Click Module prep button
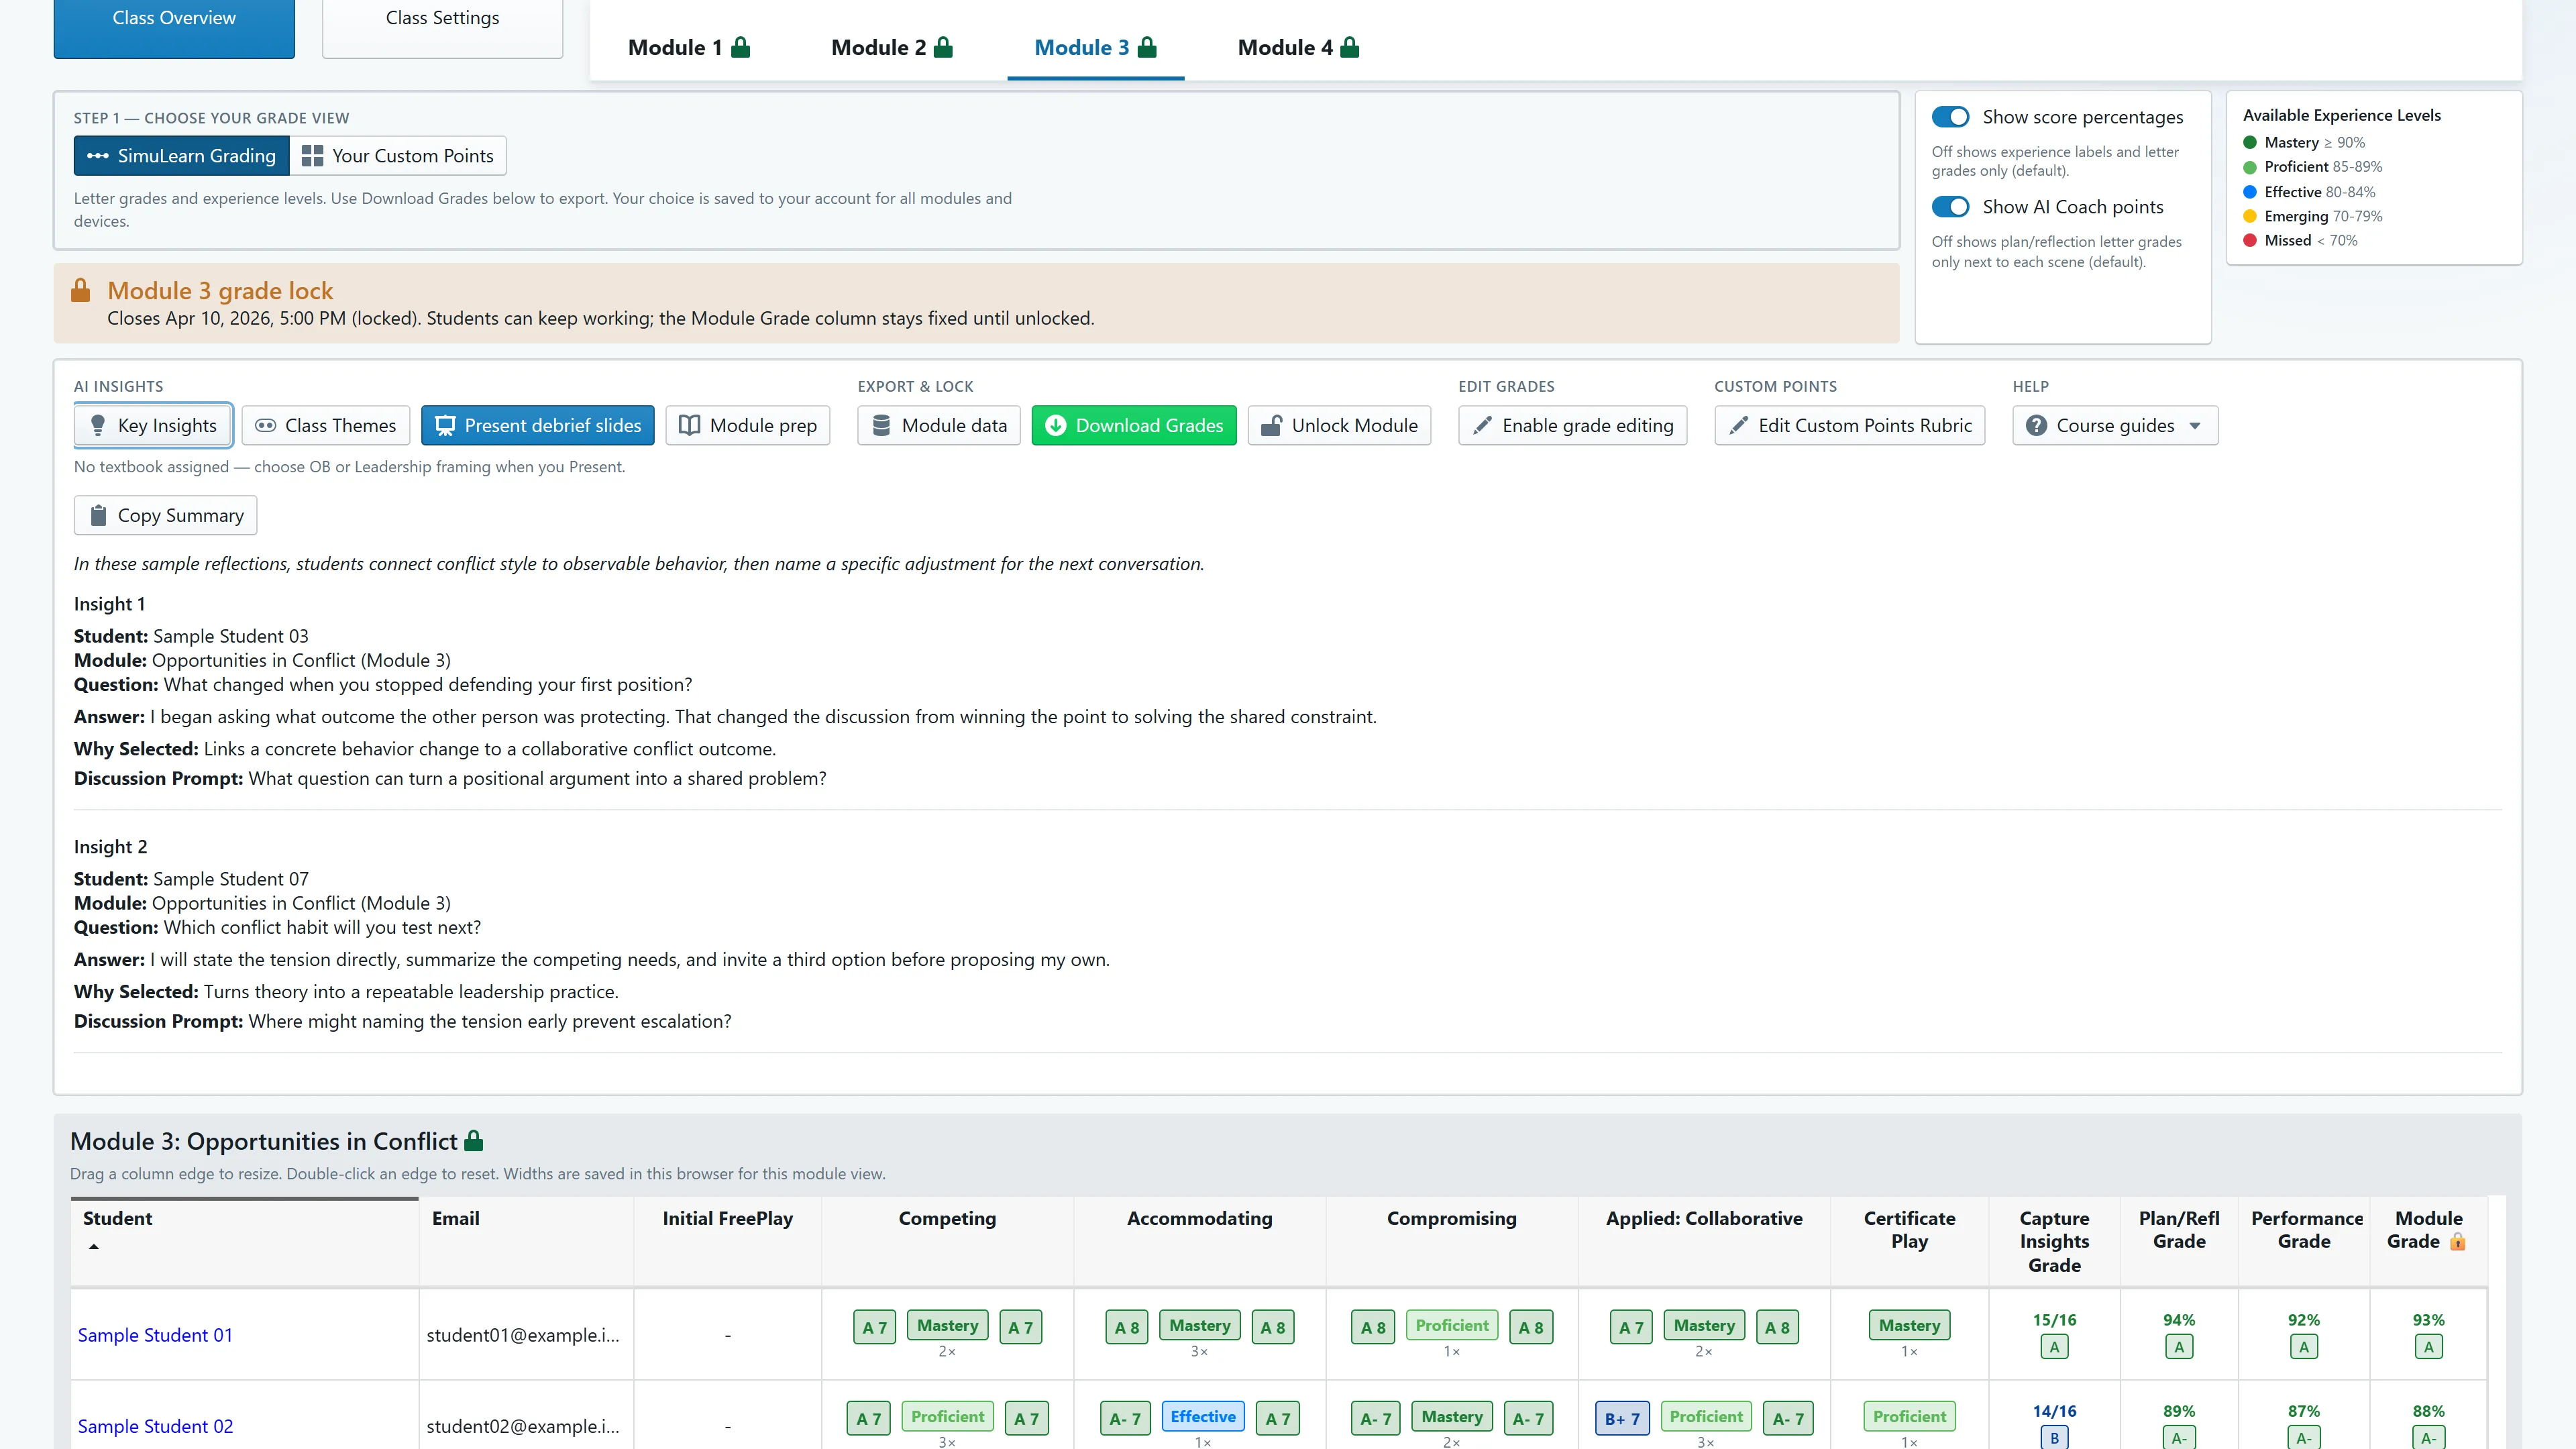 747,425
